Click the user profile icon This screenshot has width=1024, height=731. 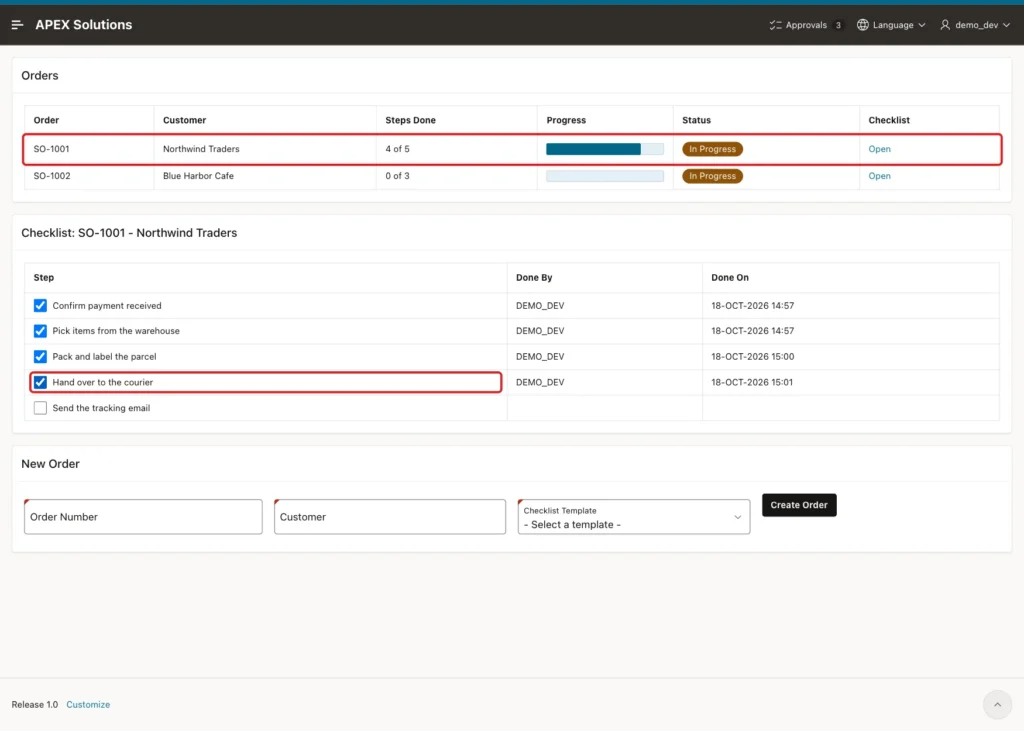tap(945, 25)
